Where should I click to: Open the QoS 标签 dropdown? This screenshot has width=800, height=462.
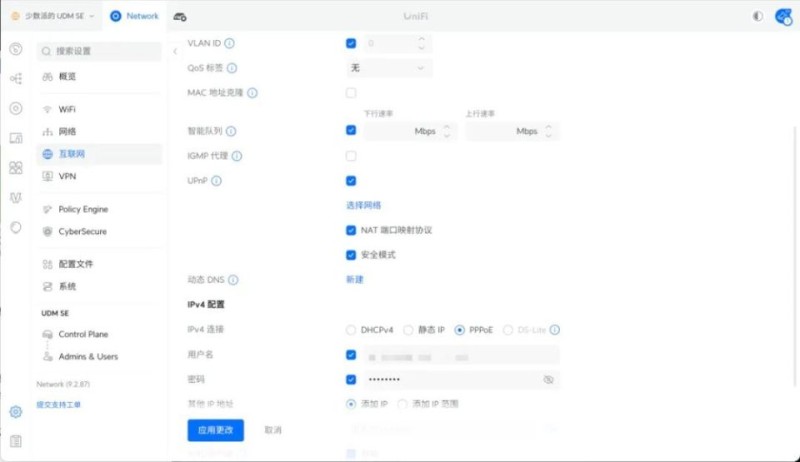pos(388,68)
